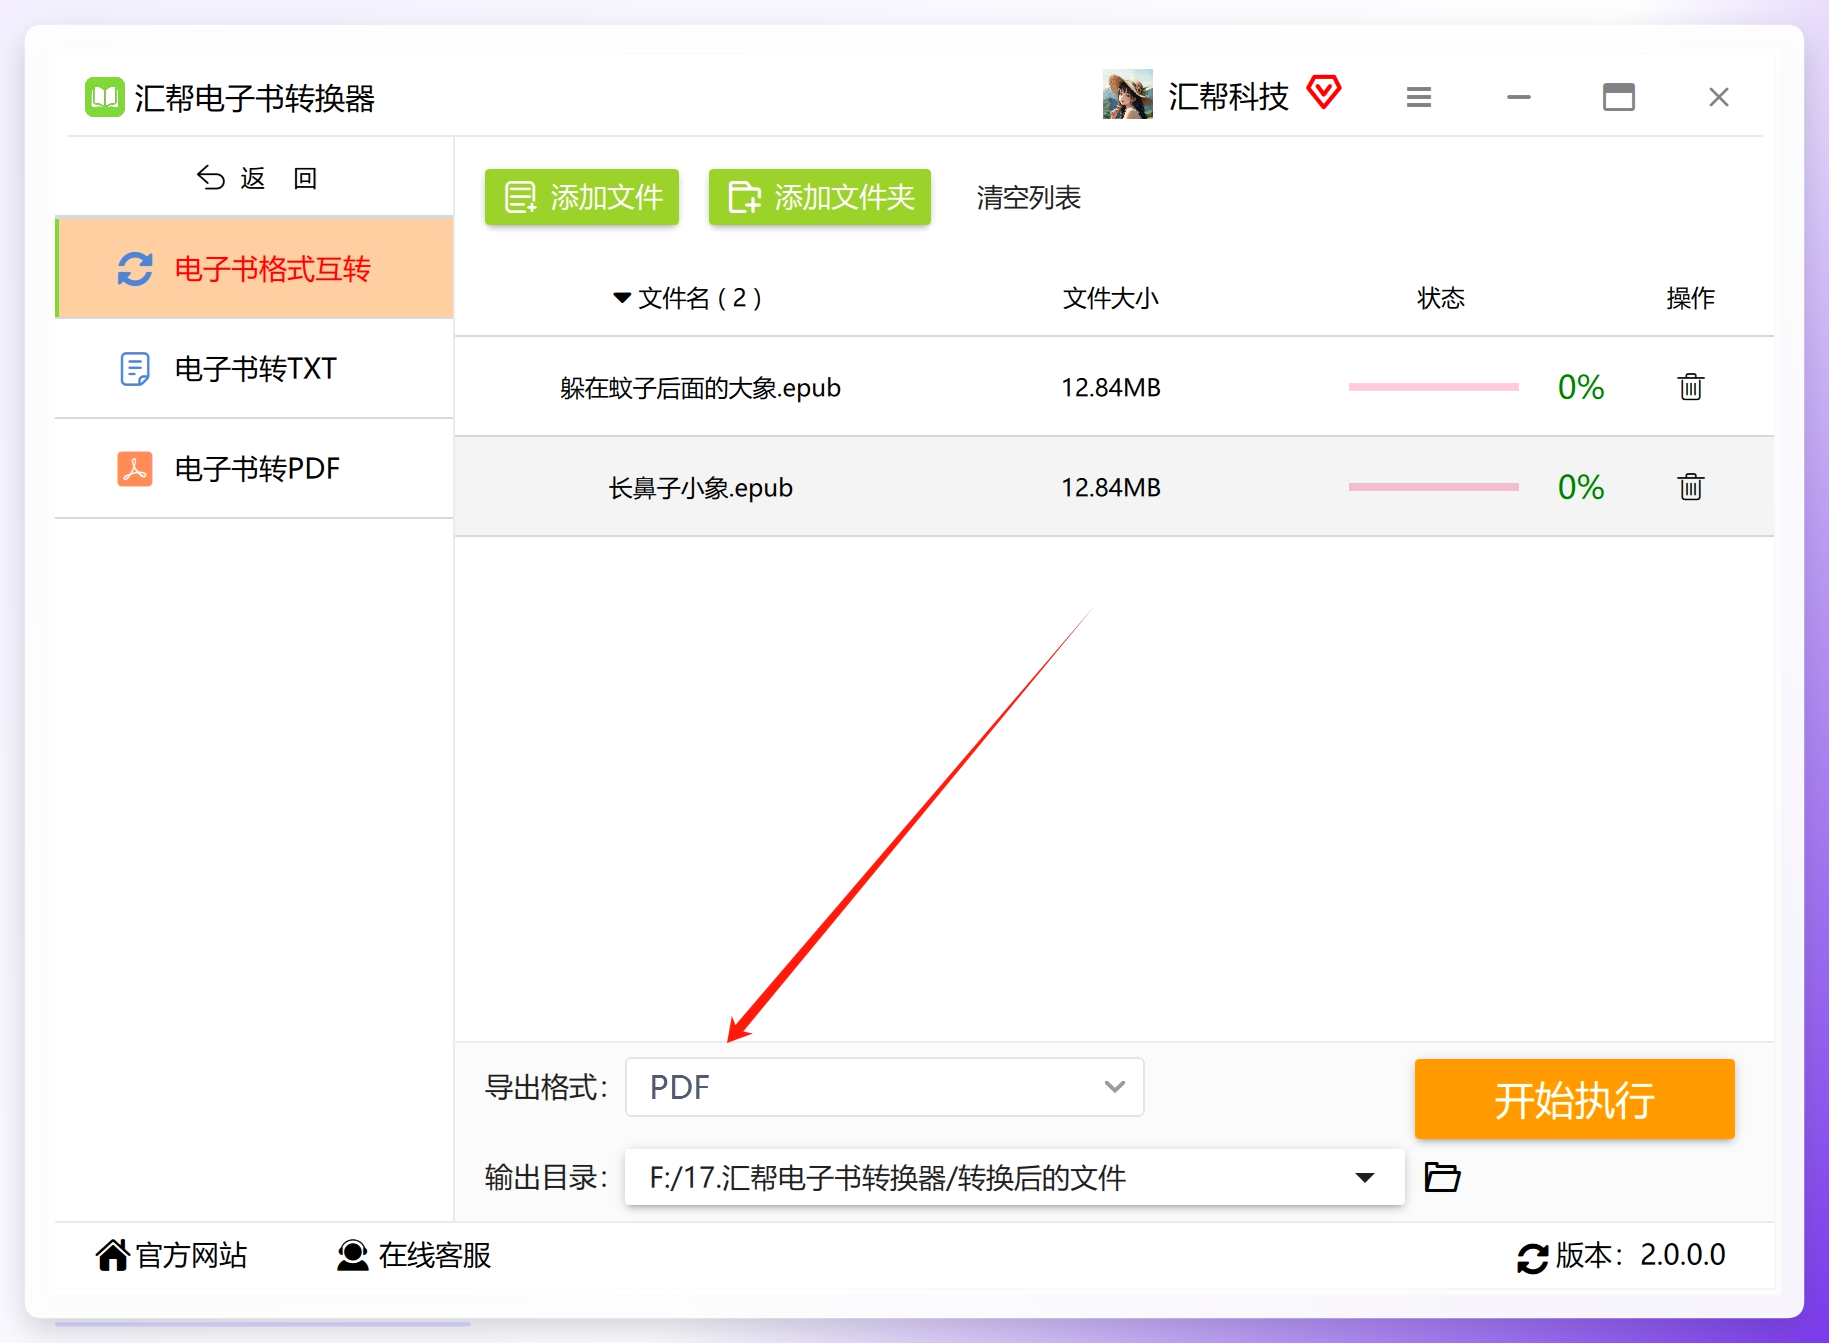Toggle the 文件名 sort triangle
Screen dimensions: 1829x1343
coord(621,298)
